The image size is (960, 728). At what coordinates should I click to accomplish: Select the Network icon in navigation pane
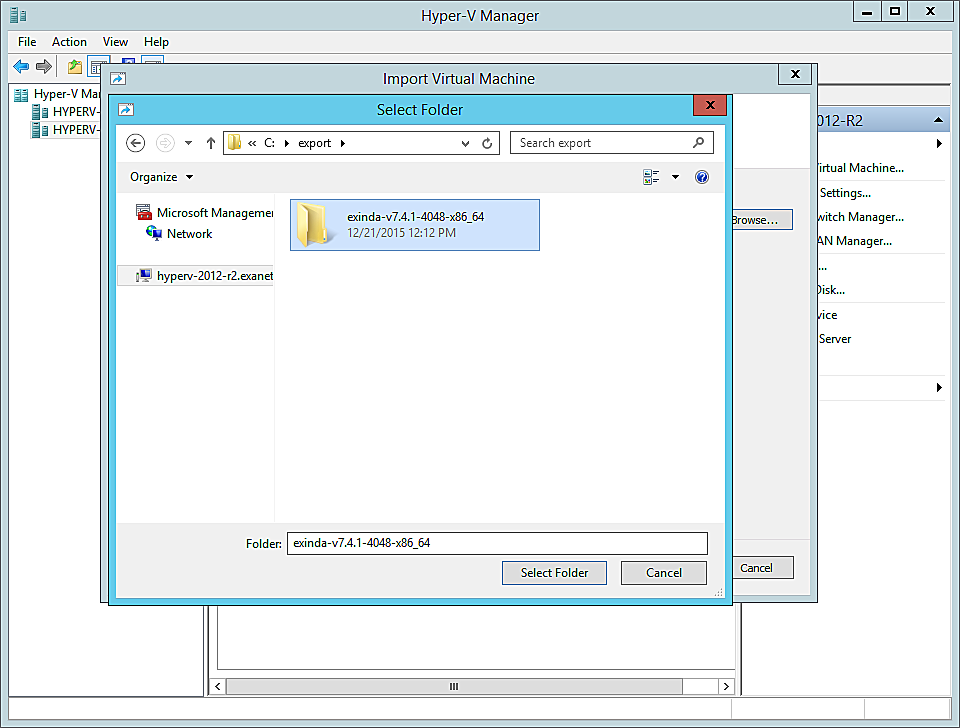(154, 233)
